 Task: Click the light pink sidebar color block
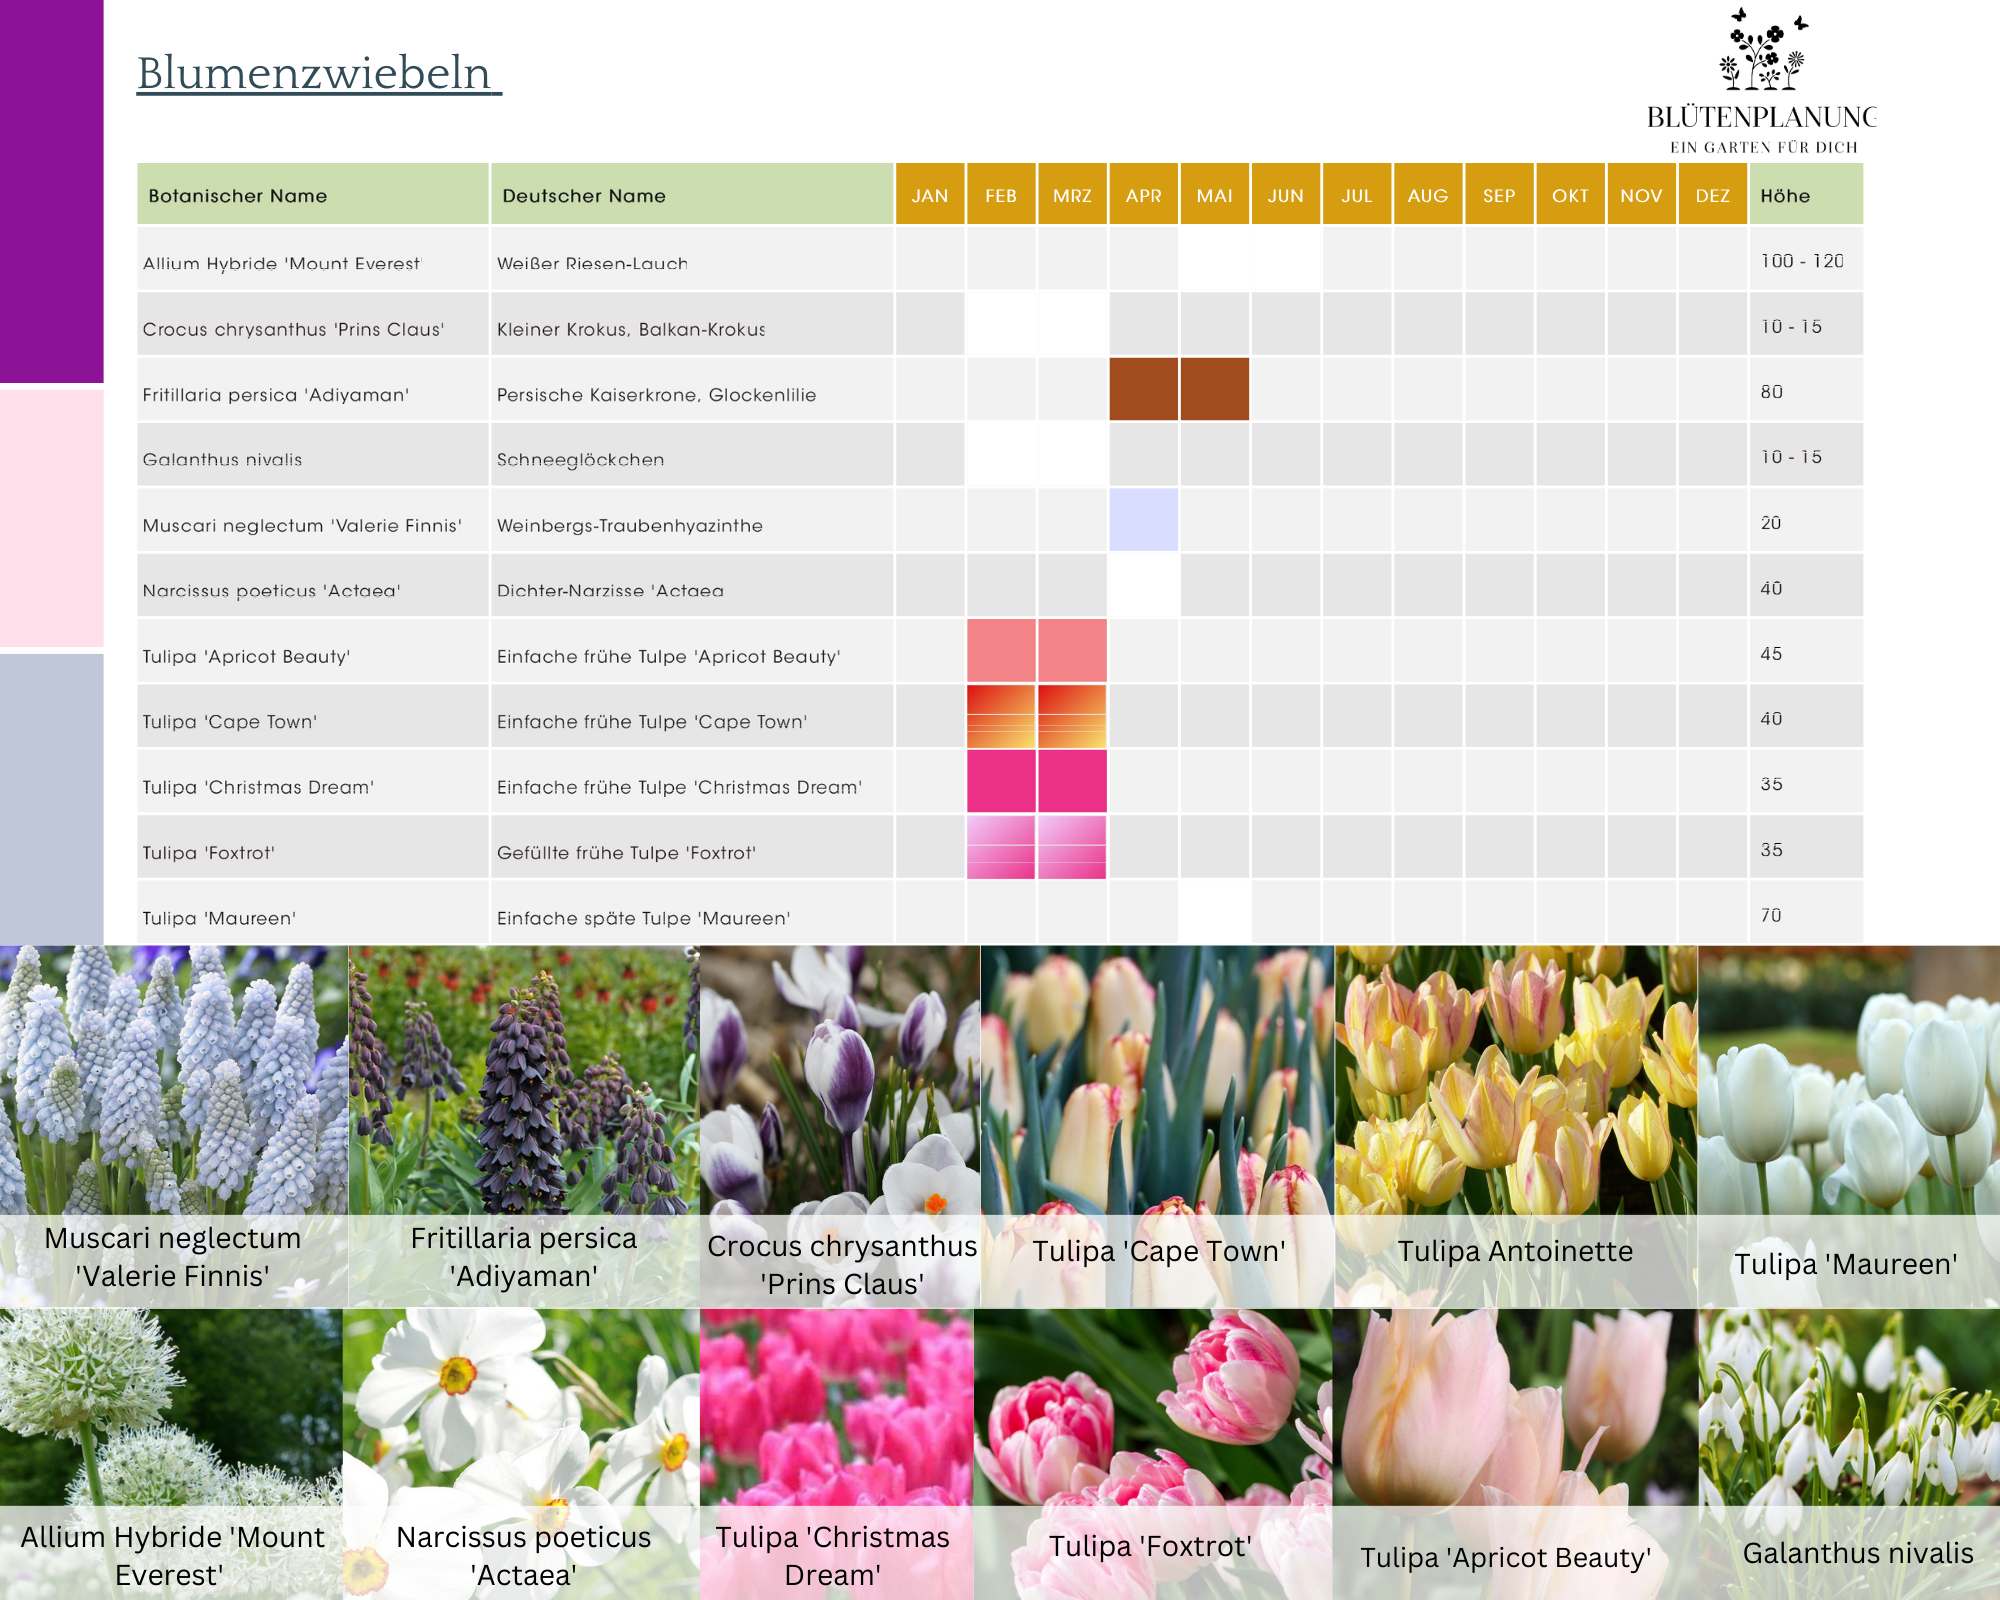51,518
